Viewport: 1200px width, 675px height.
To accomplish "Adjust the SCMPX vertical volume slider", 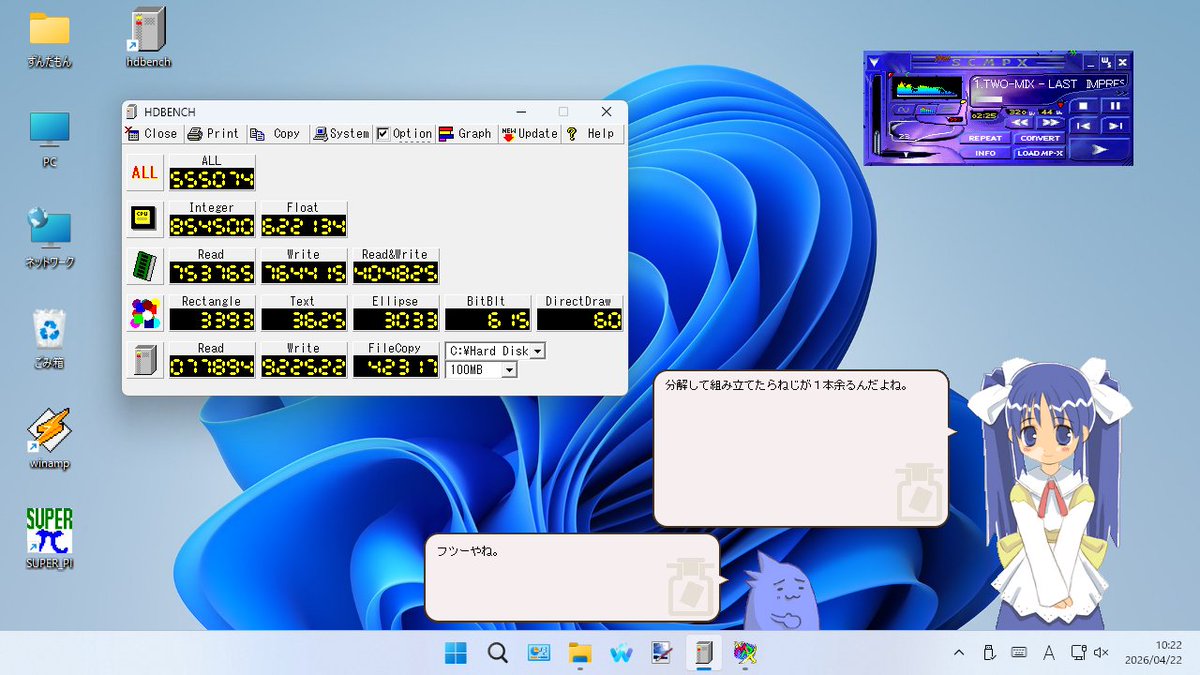I will (877, 114).
